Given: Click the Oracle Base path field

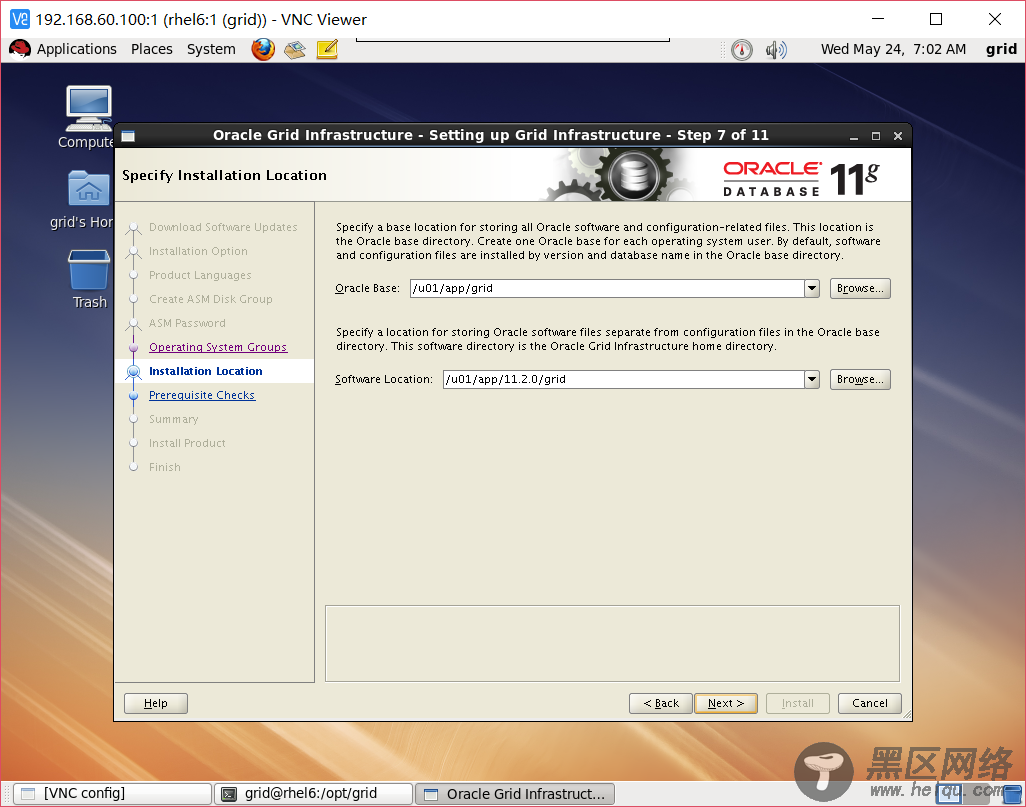Looking at the screenshot, I should tap(607, 288).
